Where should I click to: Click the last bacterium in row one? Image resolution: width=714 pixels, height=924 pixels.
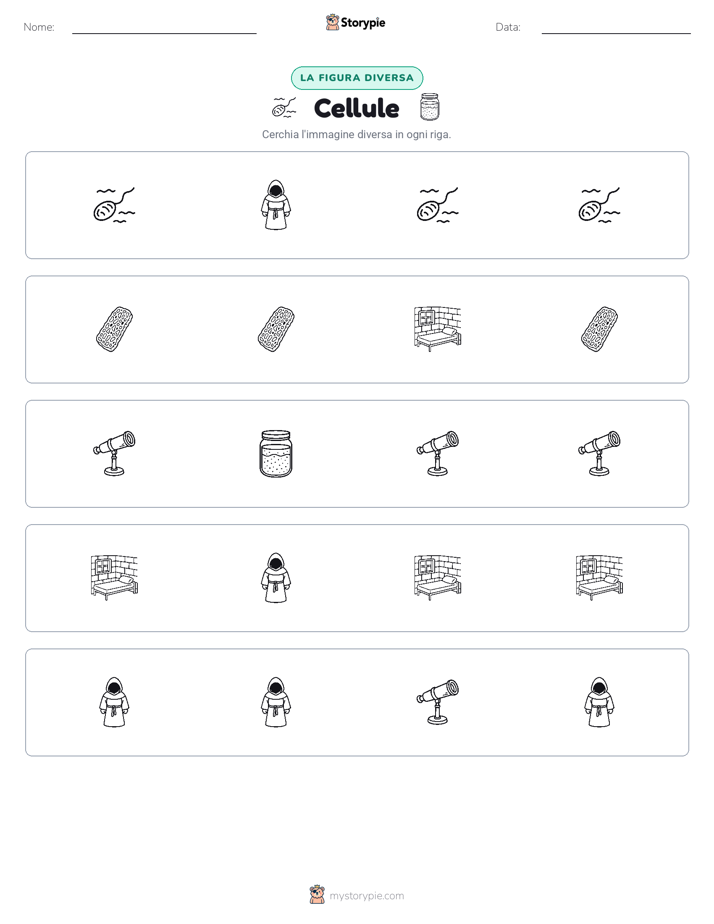(599, 205)
